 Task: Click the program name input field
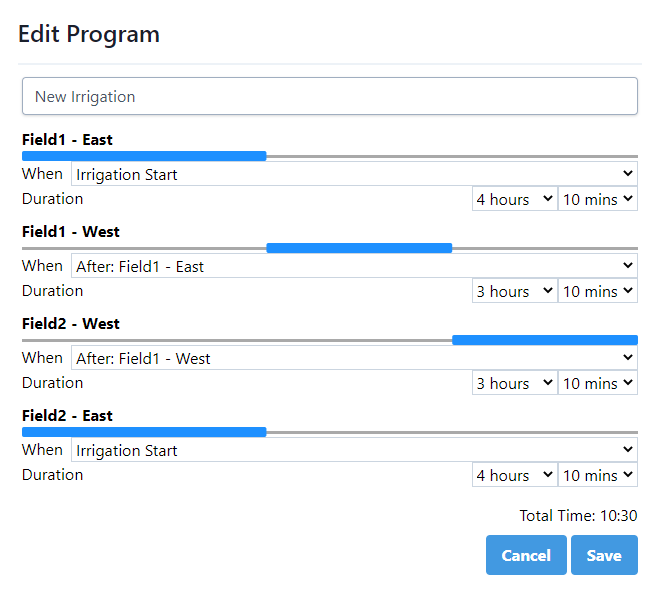point(329,97)
